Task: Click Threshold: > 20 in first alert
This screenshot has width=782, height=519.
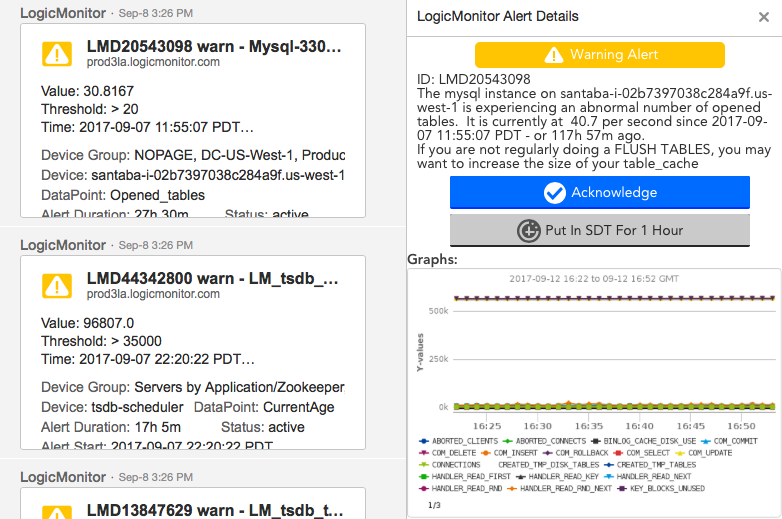Action: 90,109
